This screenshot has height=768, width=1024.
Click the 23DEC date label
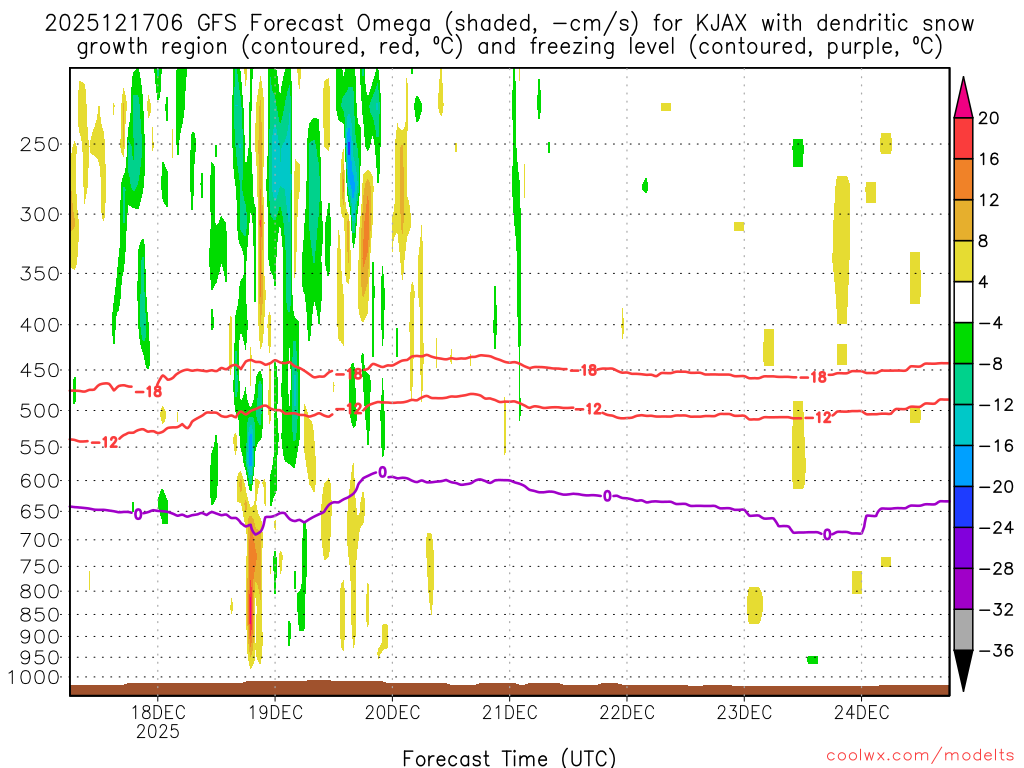tap(744, 712)
